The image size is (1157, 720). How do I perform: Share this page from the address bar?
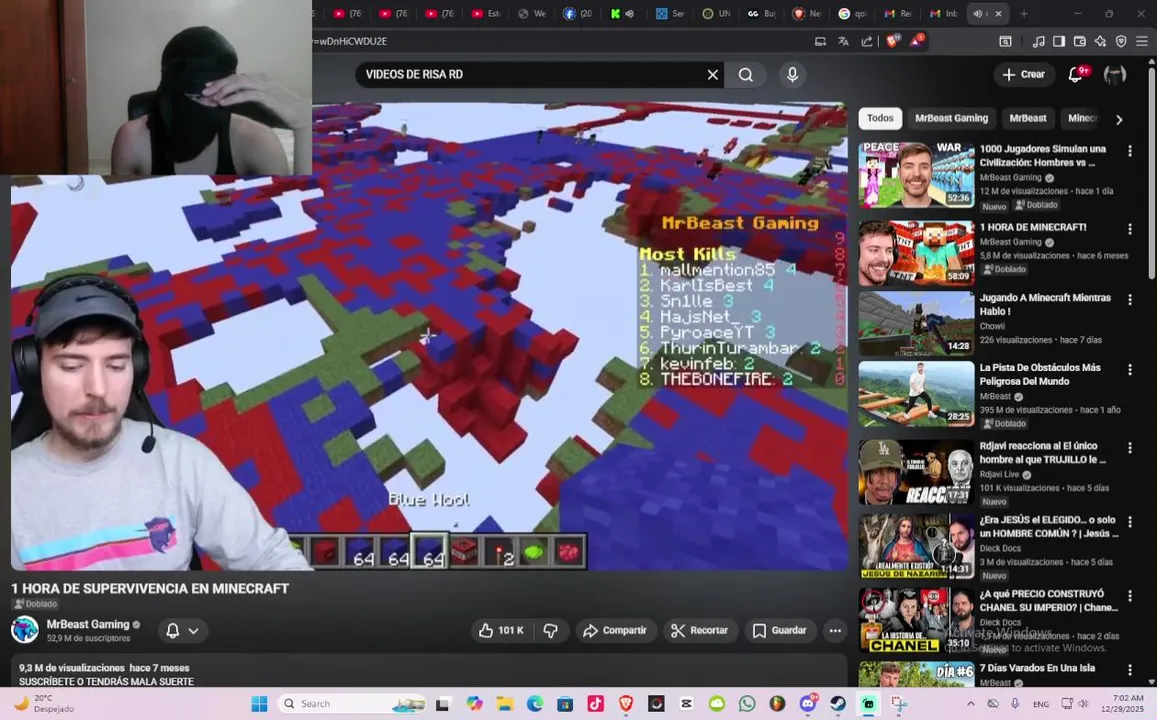click(x=867, y=41)
